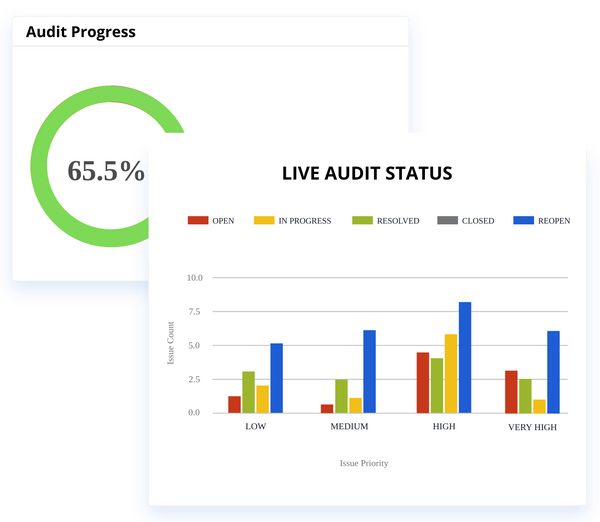Viewport: 600px width, 522px height.
Task: Click the 65.5% progress value
Action: [106, 171]
